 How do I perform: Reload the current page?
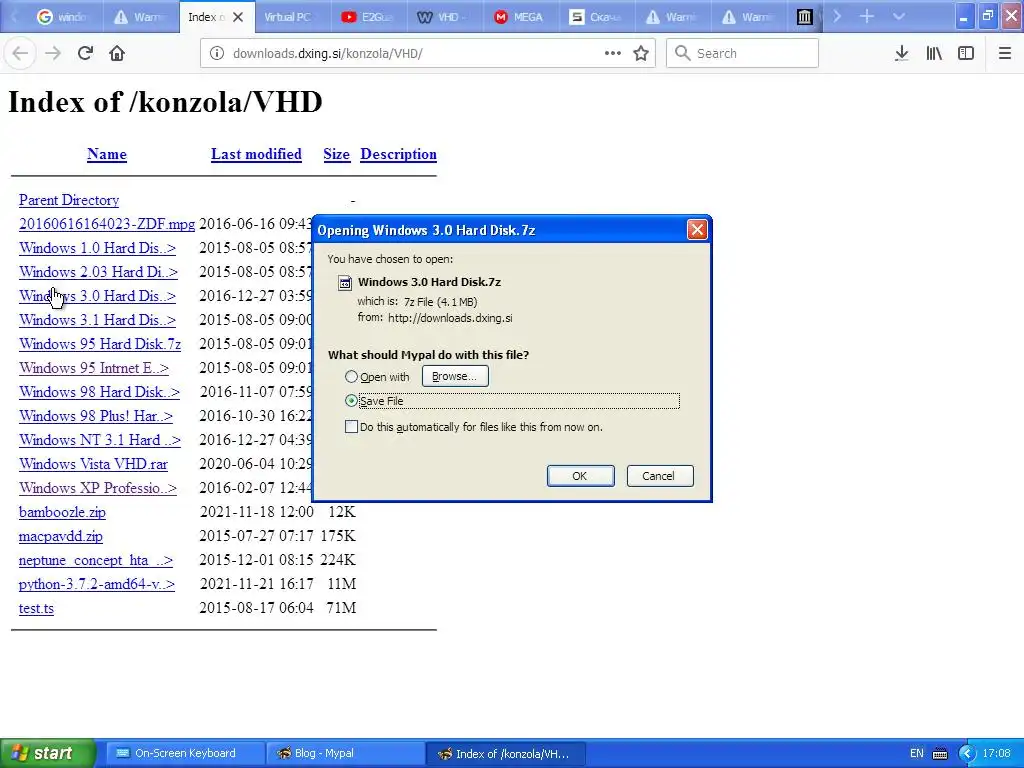pyautogui.click(x=85, y=53)
